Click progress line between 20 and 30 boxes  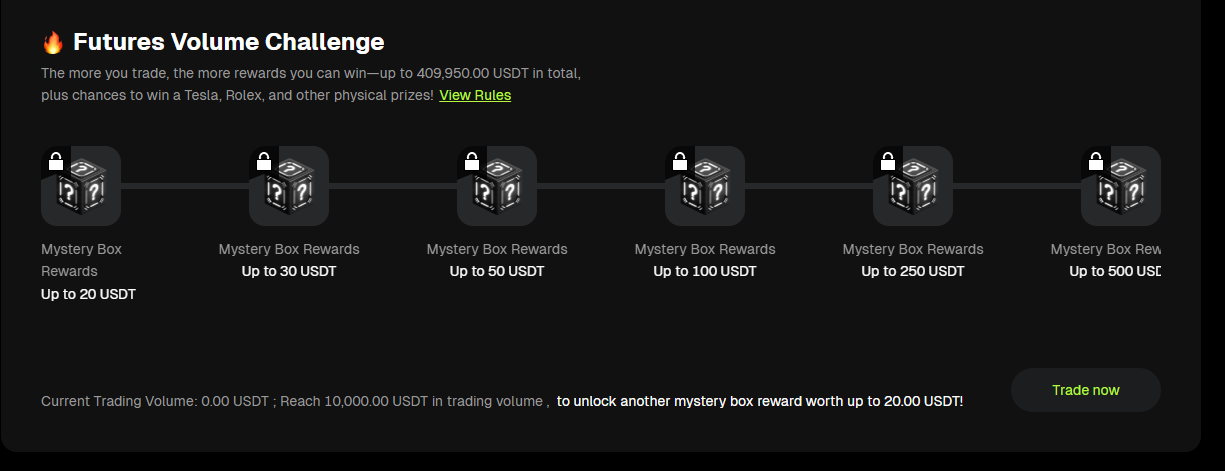coord(185,186)
